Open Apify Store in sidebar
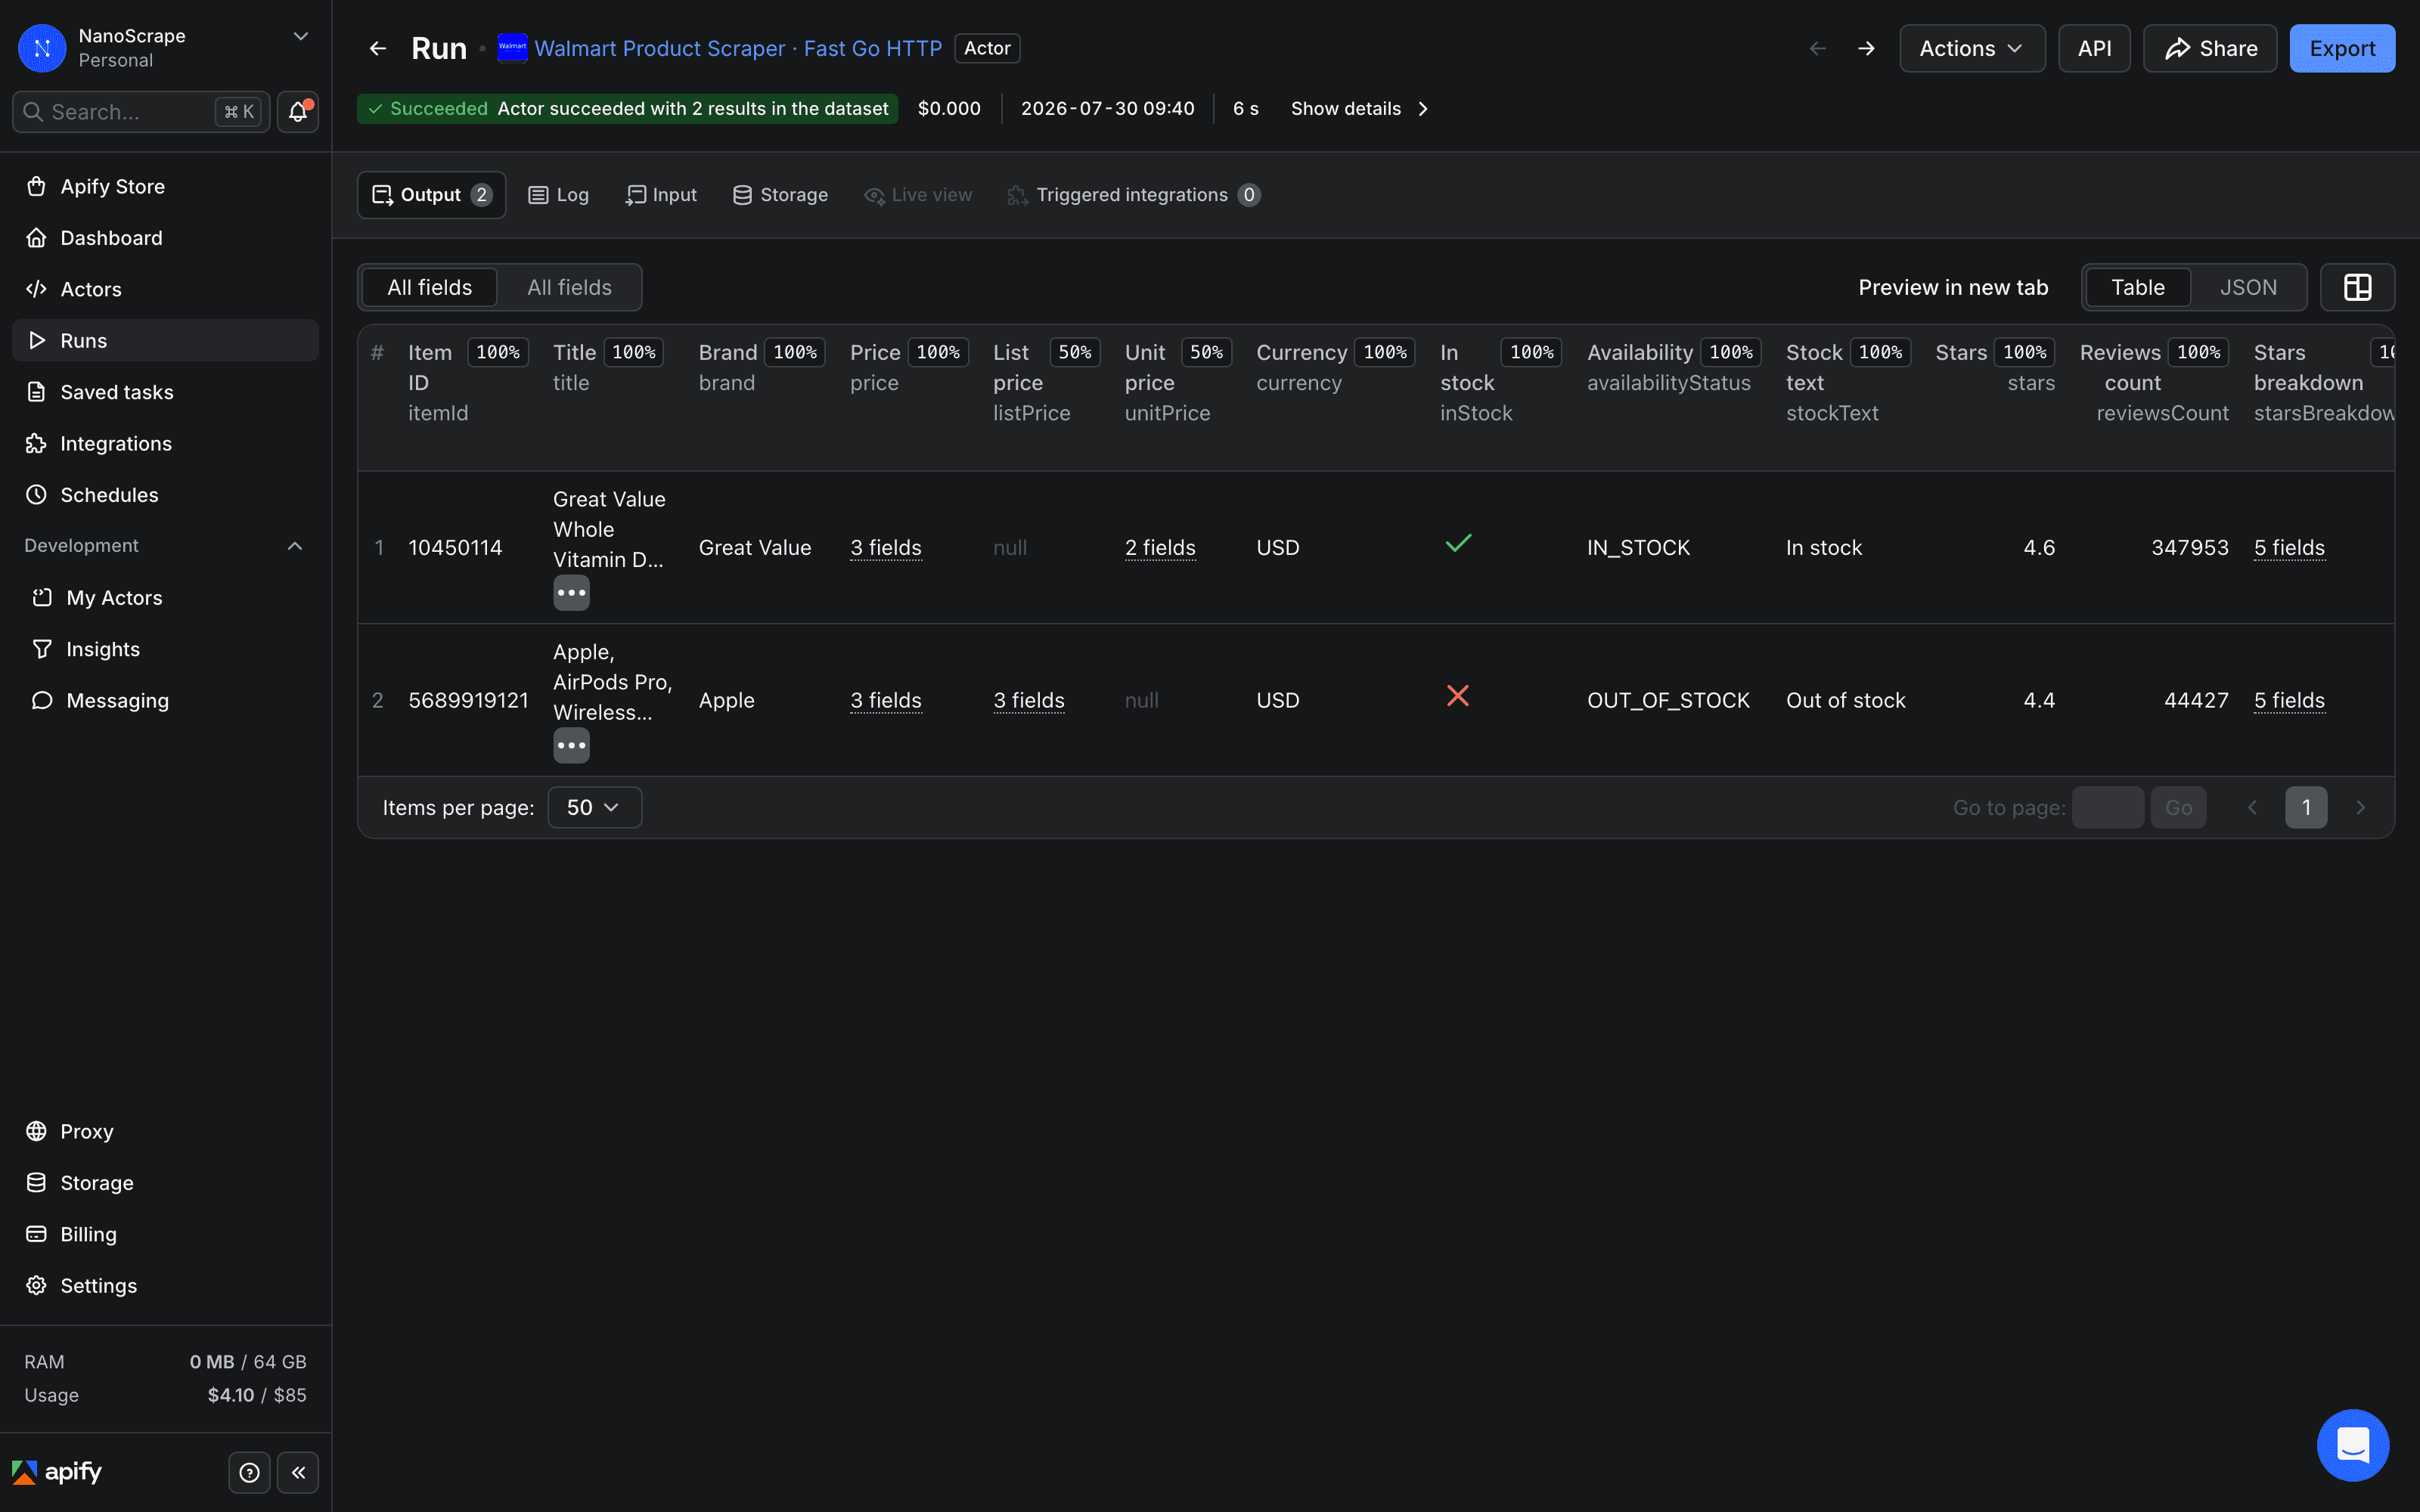The width and height of the screenshot is (2420, 1512). tap(165, 186)
